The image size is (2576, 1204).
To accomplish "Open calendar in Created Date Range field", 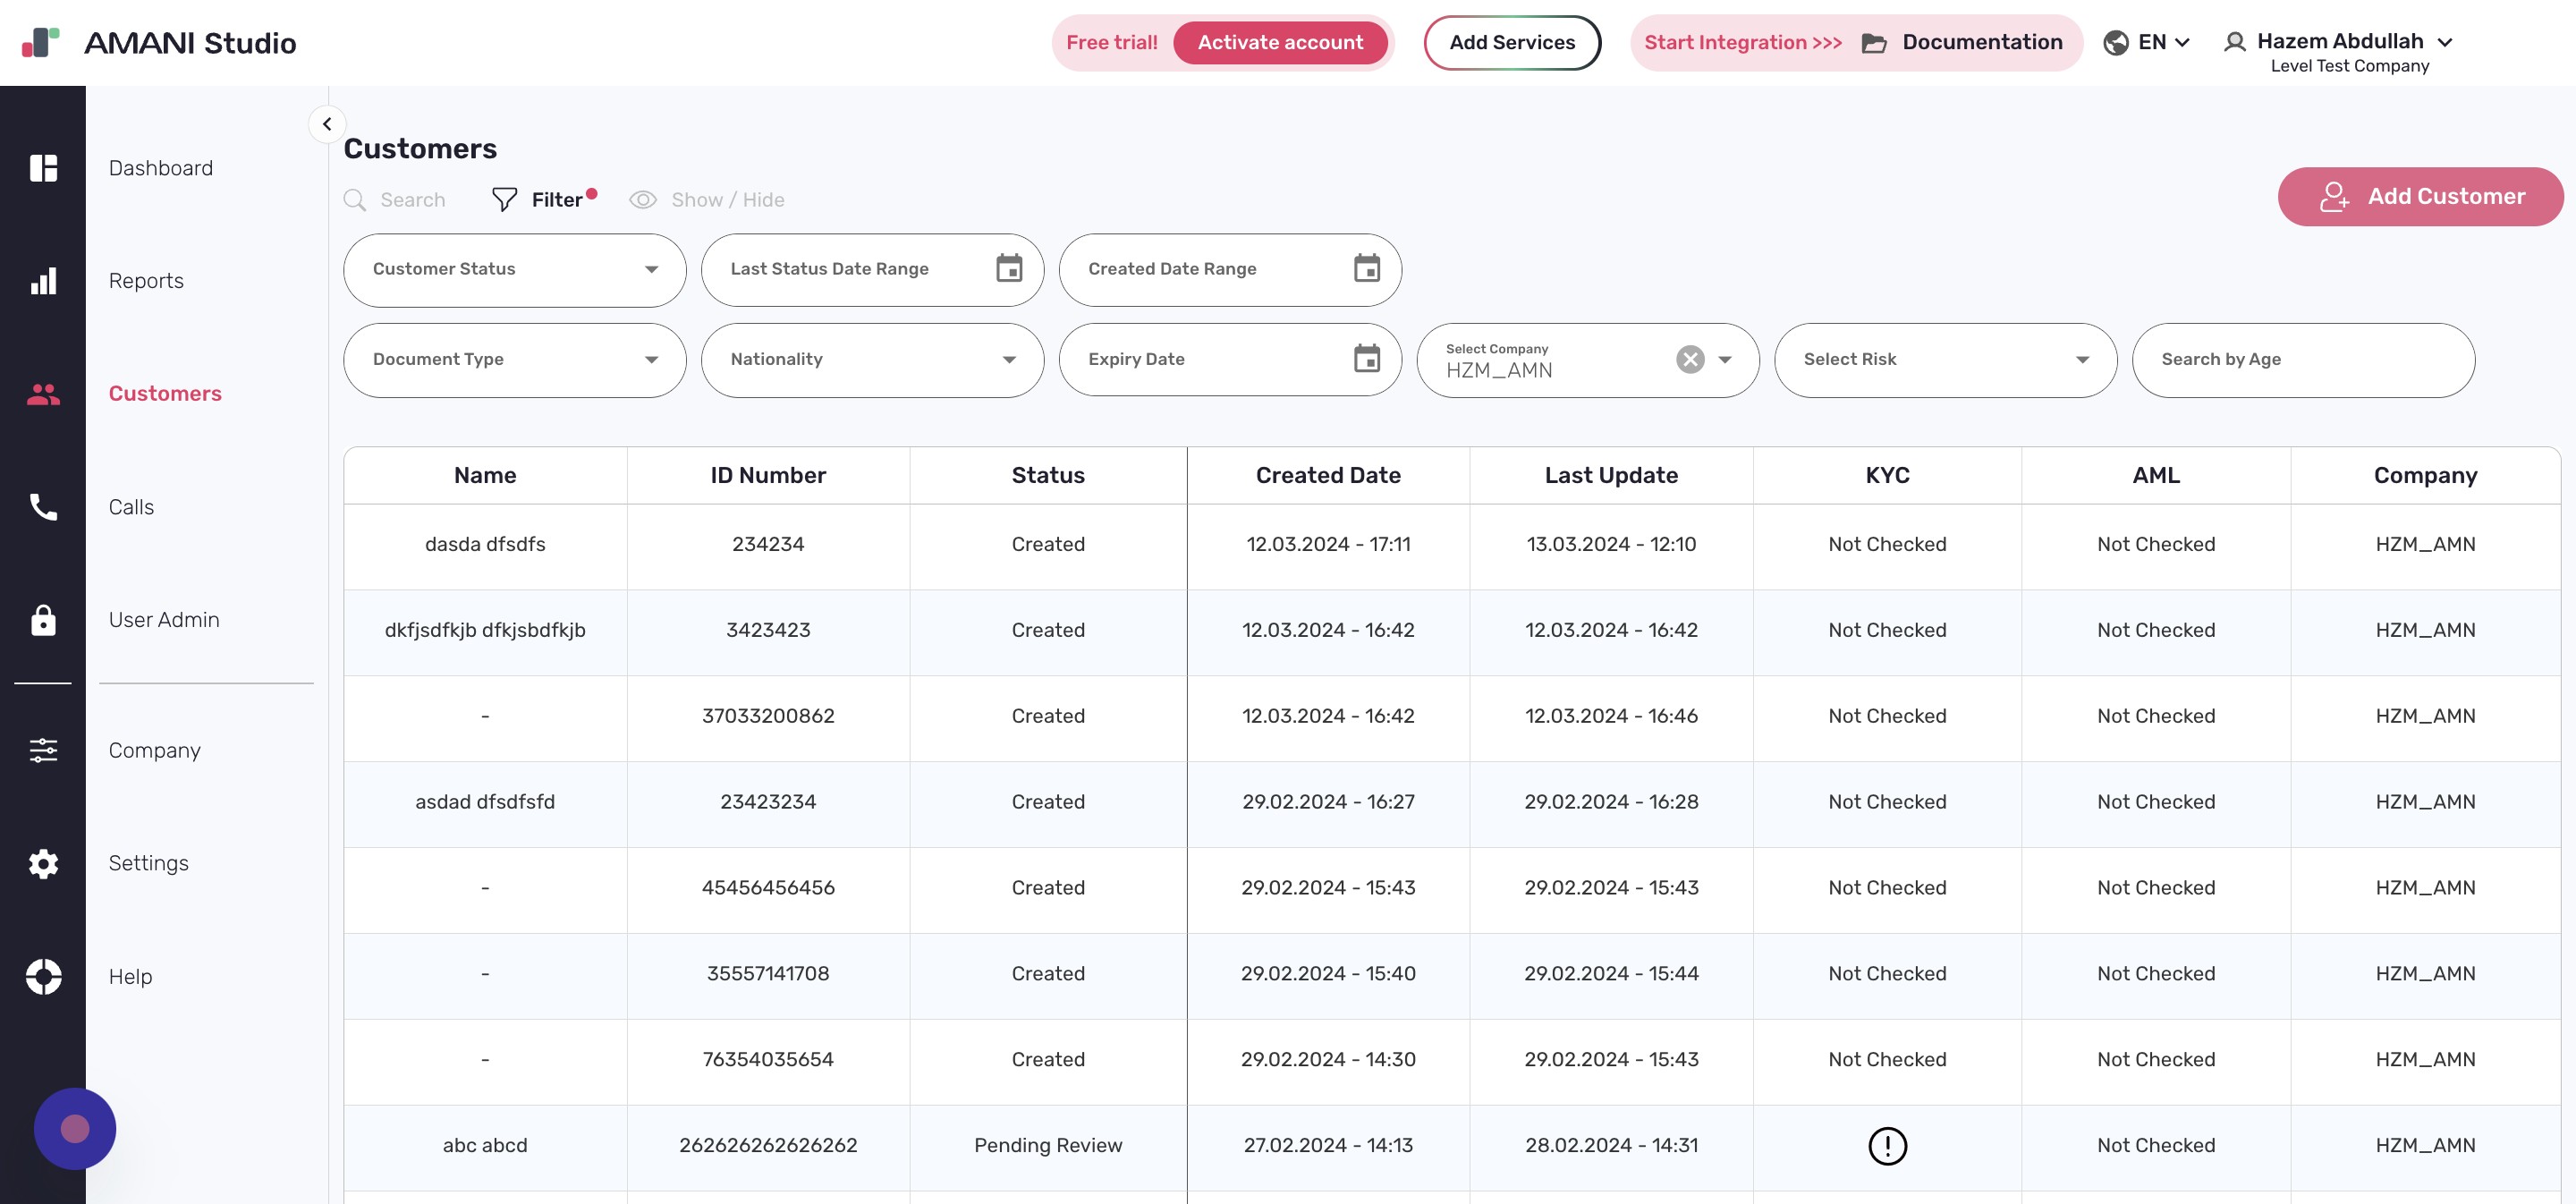I will tap(1366, 269).
